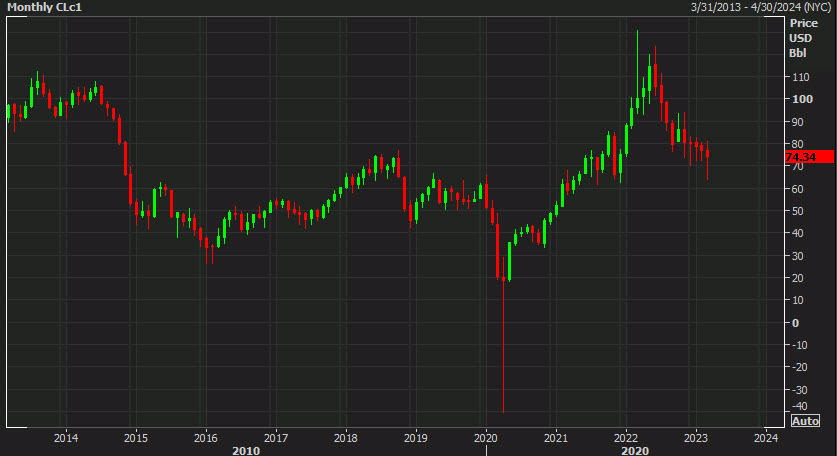Click the 110 tick on the price axis
837x456 pixels.
[x=800, y=77]
